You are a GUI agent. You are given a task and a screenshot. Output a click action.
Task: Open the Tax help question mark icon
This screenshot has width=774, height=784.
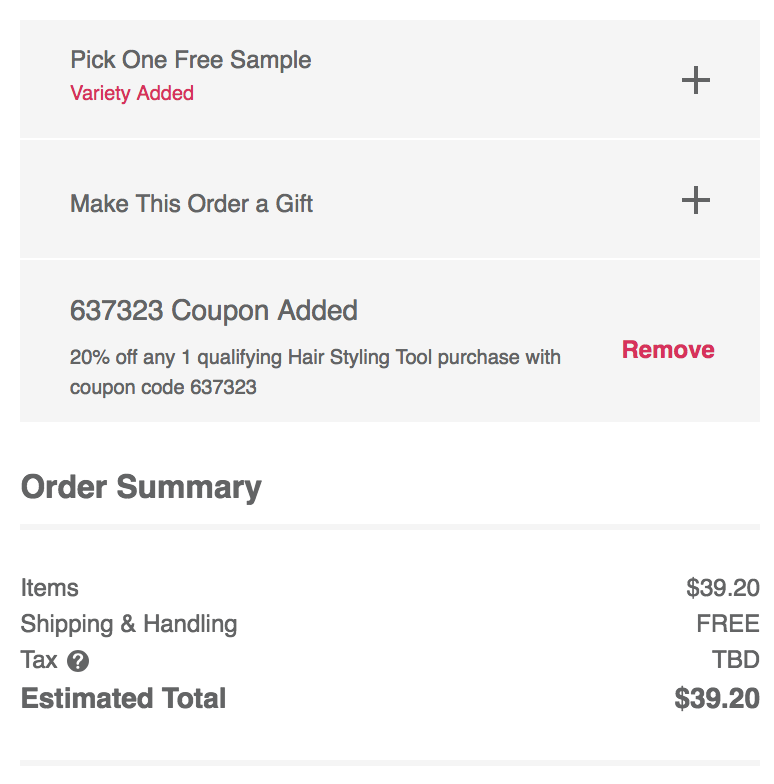coord(78,661)
